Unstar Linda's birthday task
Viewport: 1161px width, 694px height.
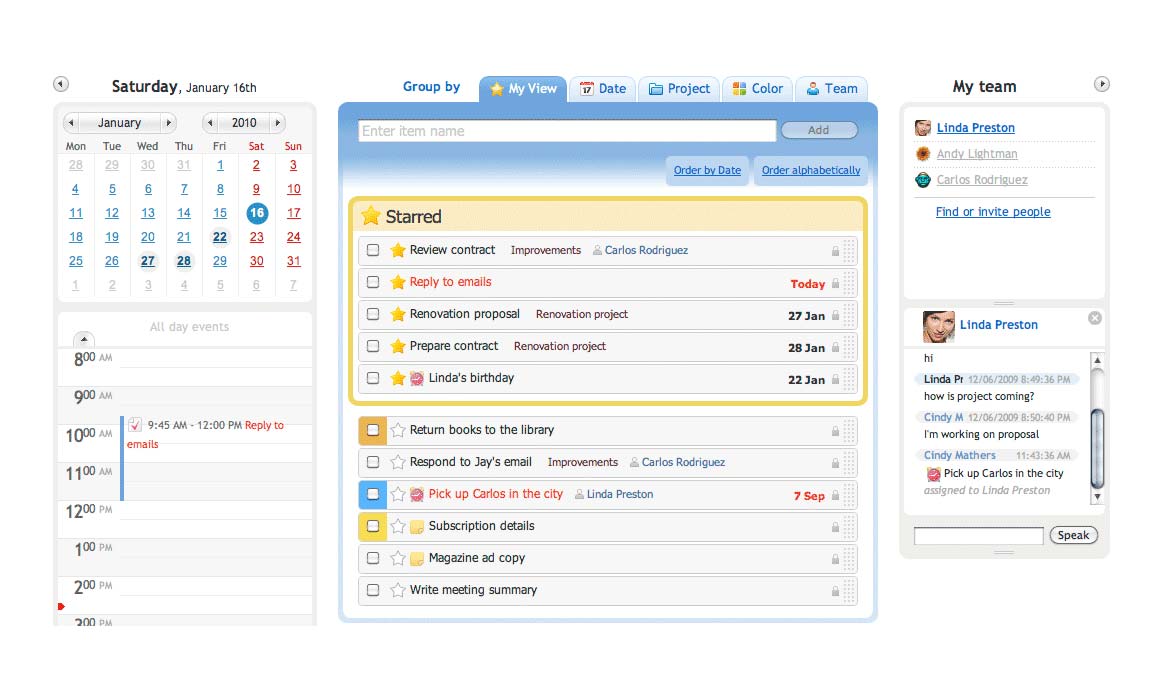[x=398, y=378]
